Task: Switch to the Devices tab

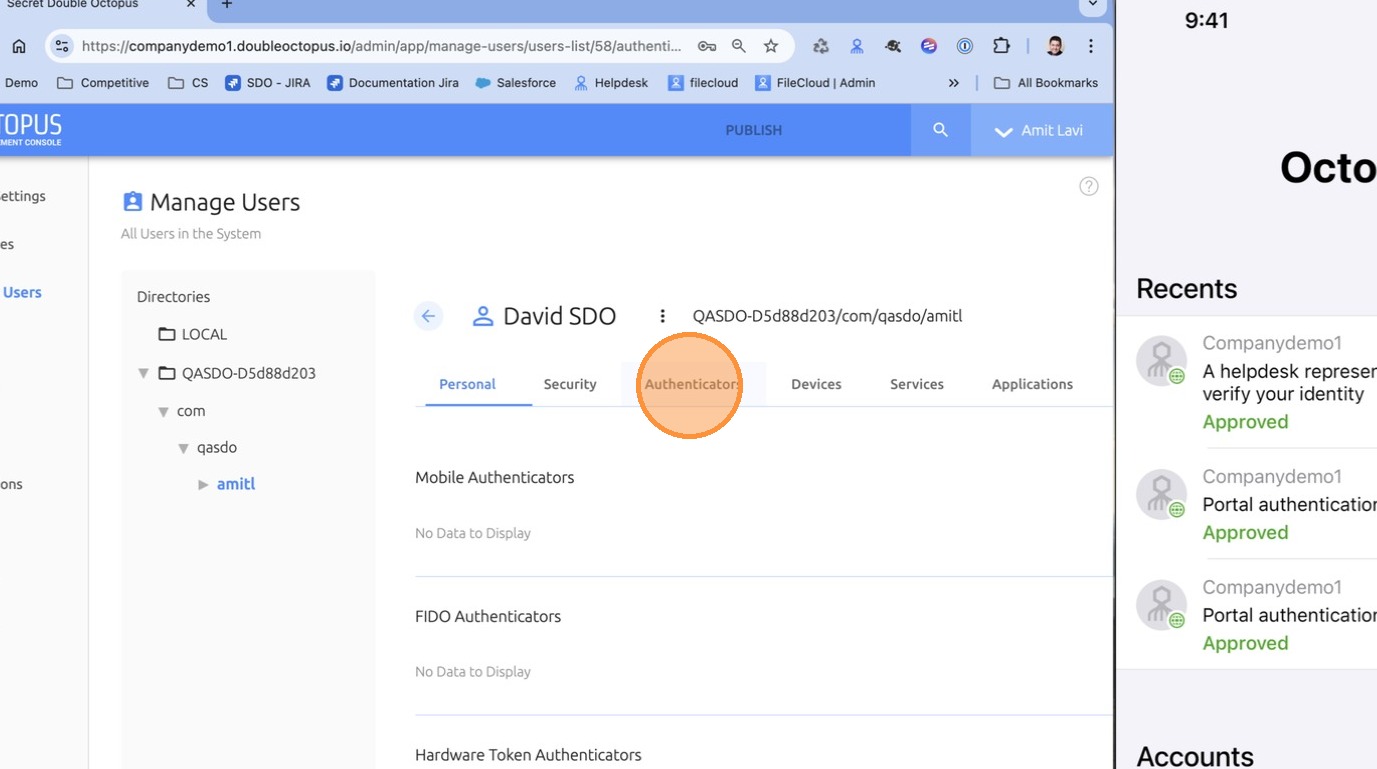Action: (x=816, y=384)
